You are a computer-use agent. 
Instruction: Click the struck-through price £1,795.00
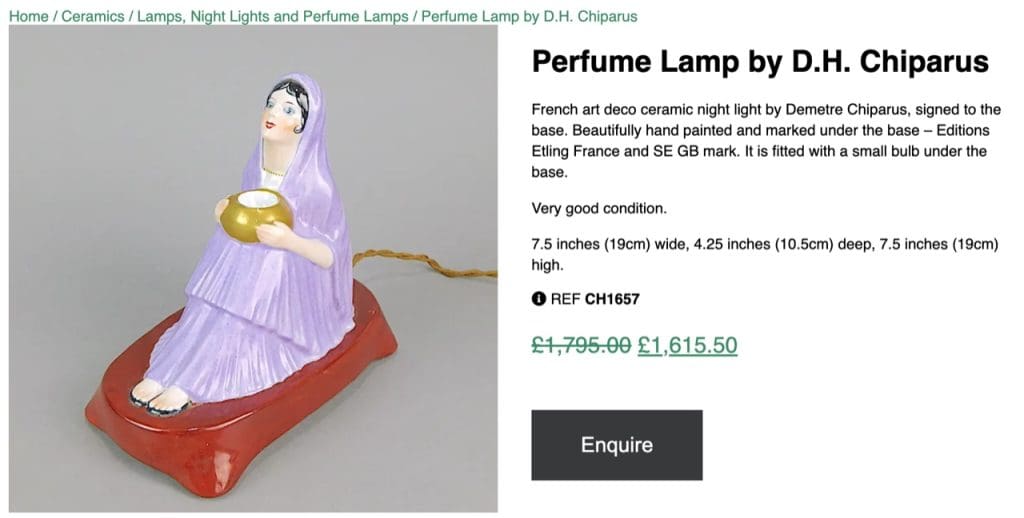581,345
